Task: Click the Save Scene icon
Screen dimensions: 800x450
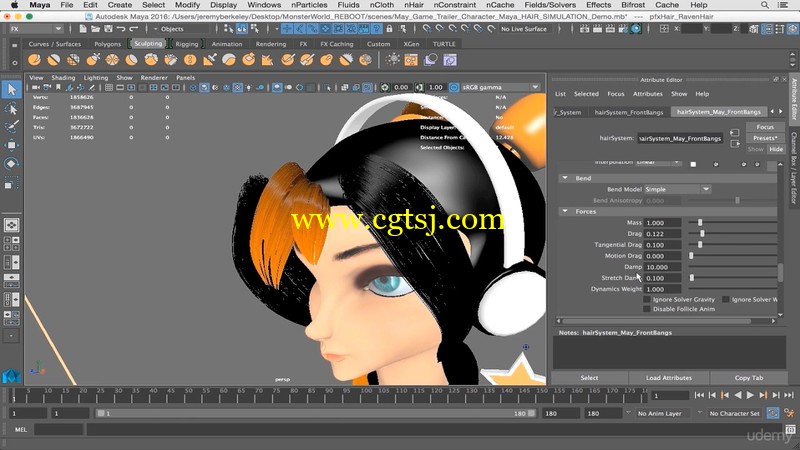Action: 108,29
